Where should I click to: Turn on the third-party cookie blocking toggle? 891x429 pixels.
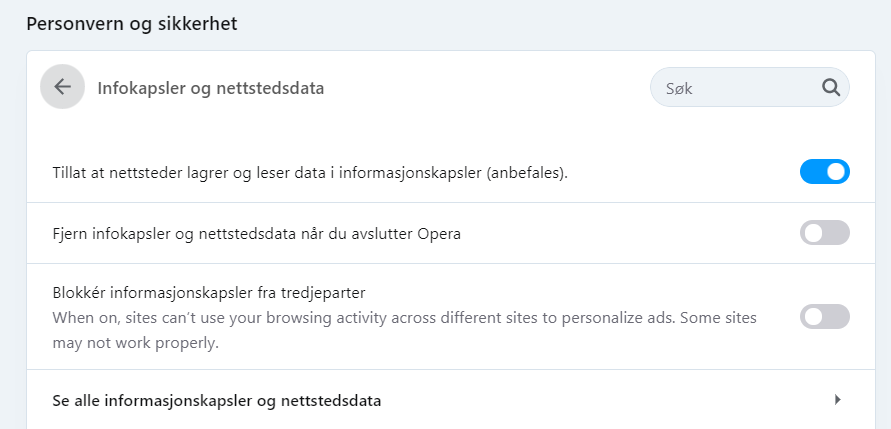825,316
